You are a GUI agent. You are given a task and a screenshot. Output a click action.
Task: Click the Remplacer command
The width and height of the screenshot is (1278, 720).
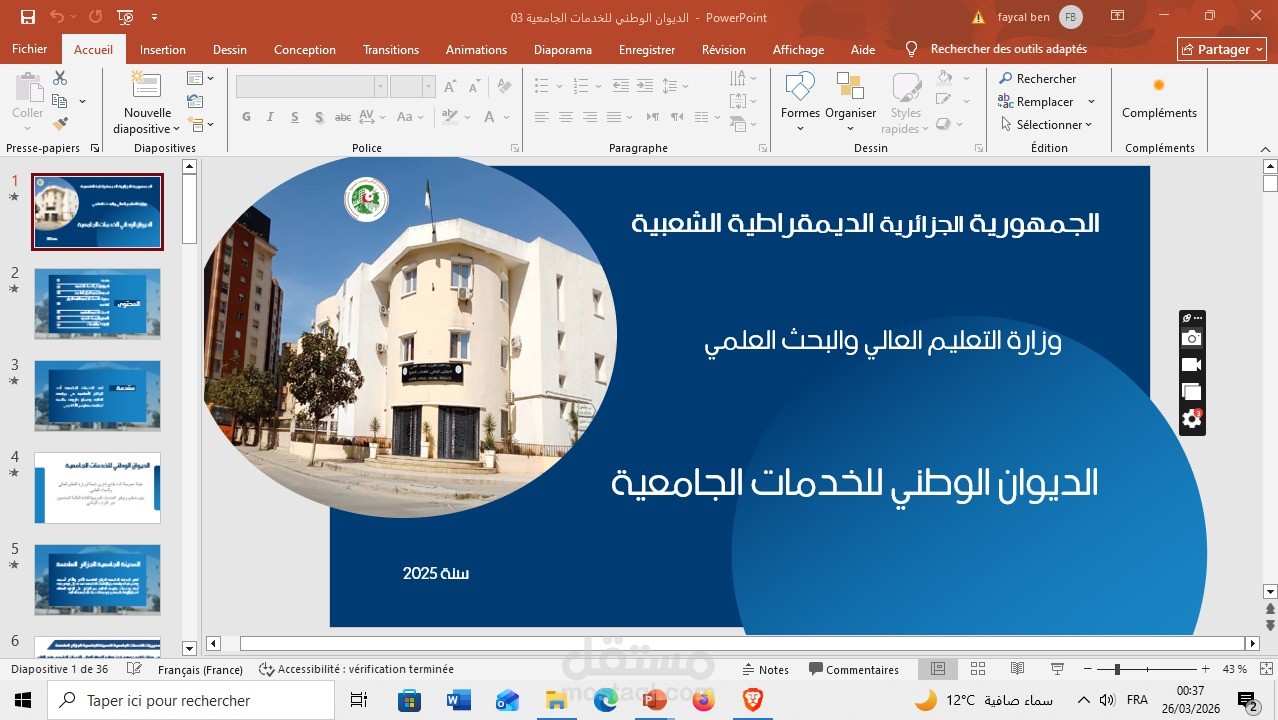(1045, 101)
